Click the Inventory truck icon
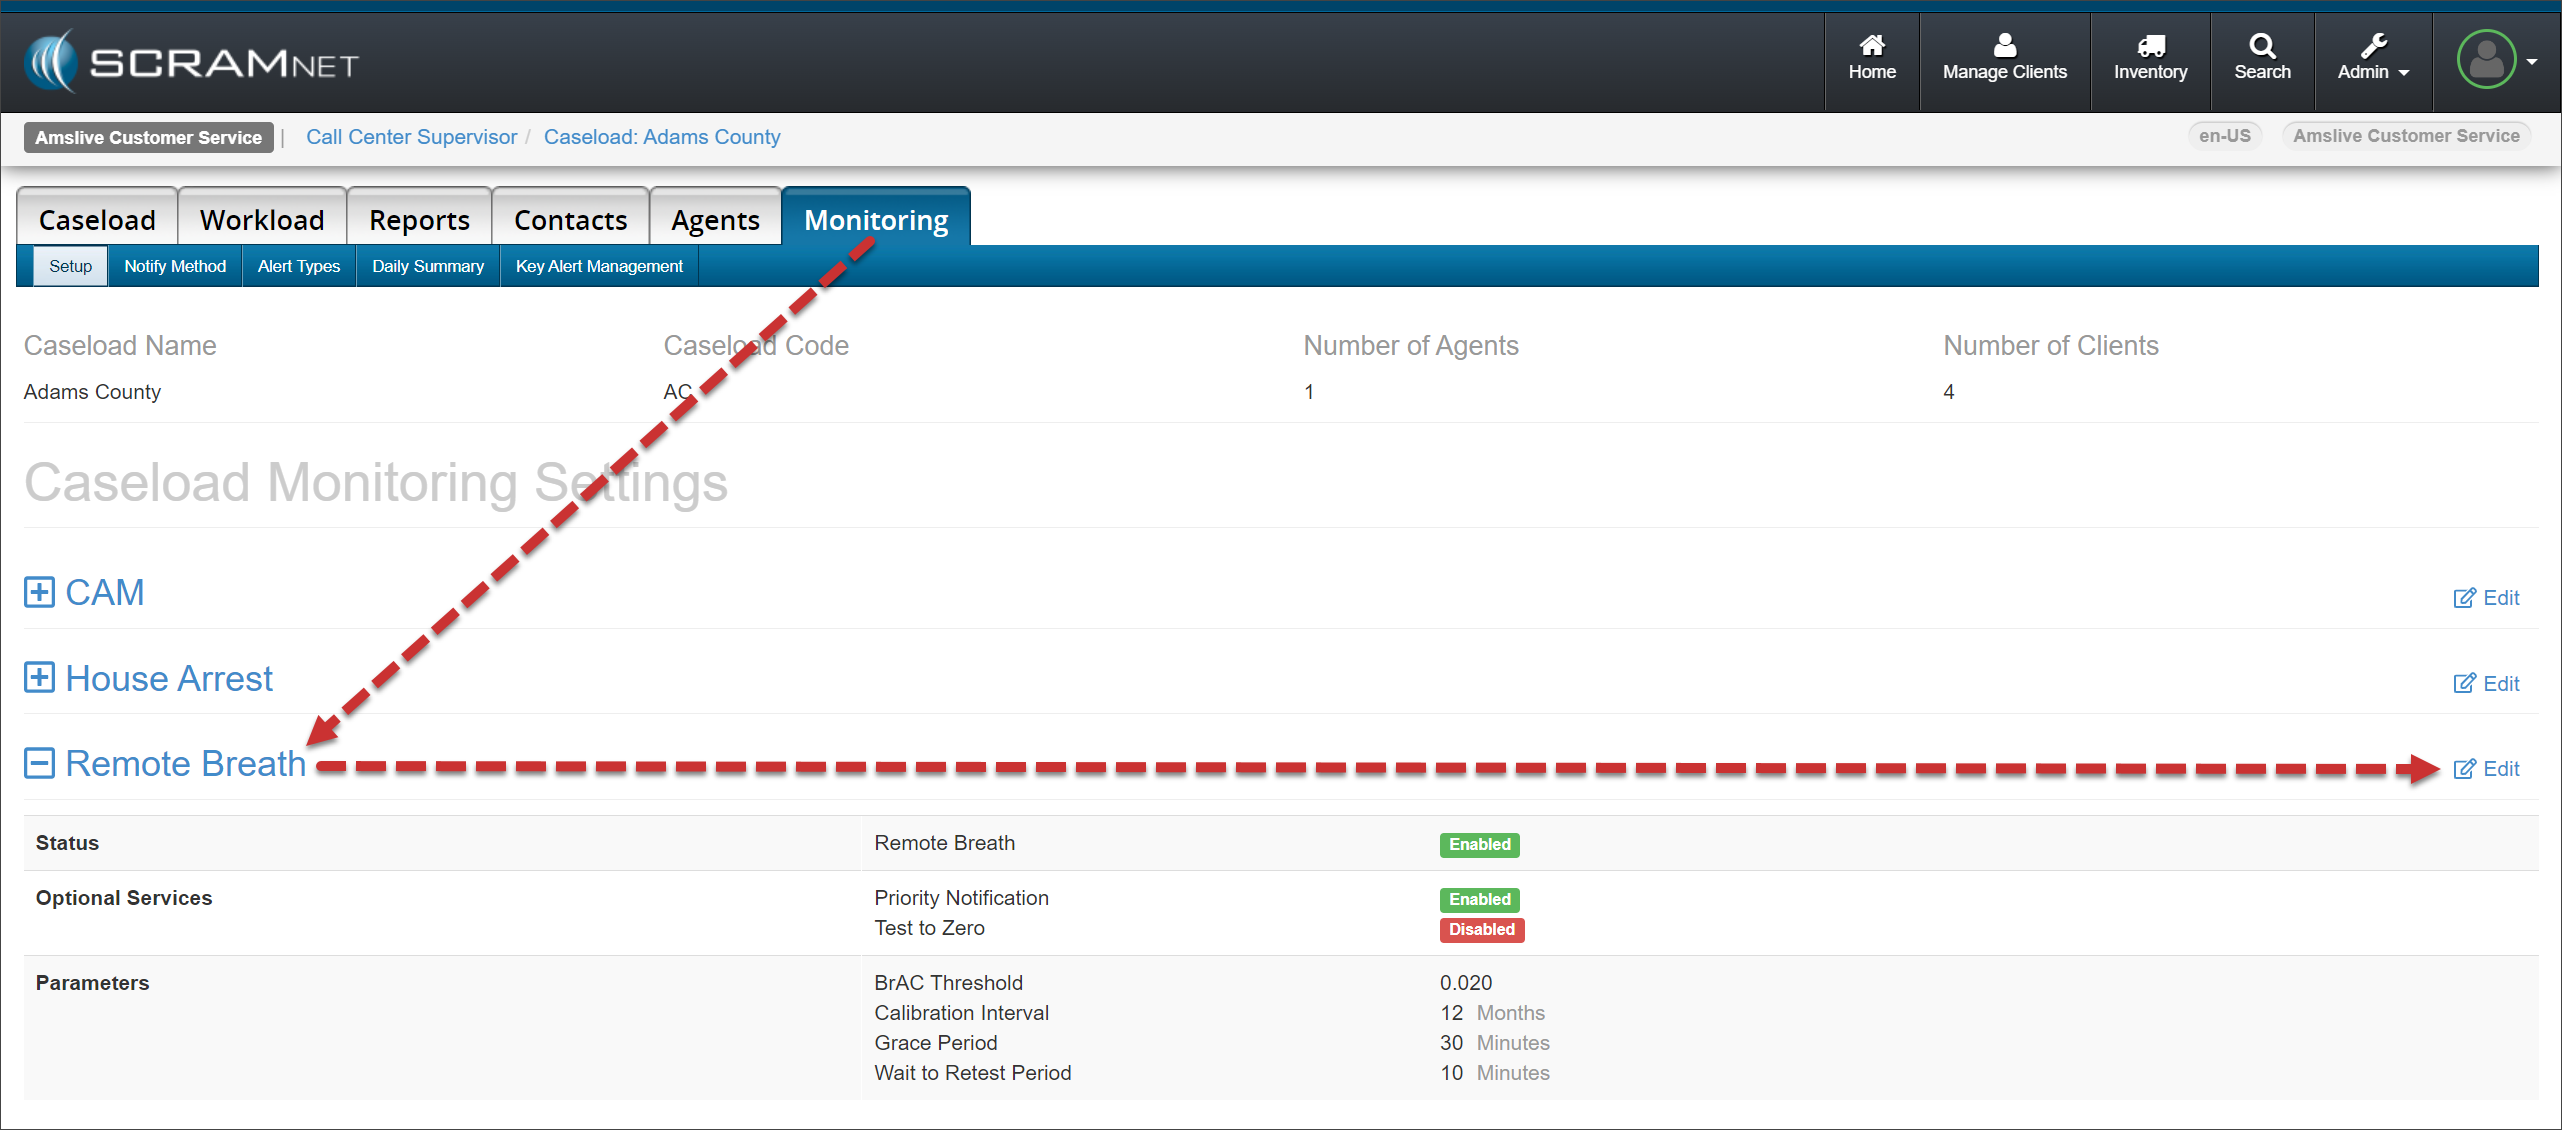 [2150, 46]
